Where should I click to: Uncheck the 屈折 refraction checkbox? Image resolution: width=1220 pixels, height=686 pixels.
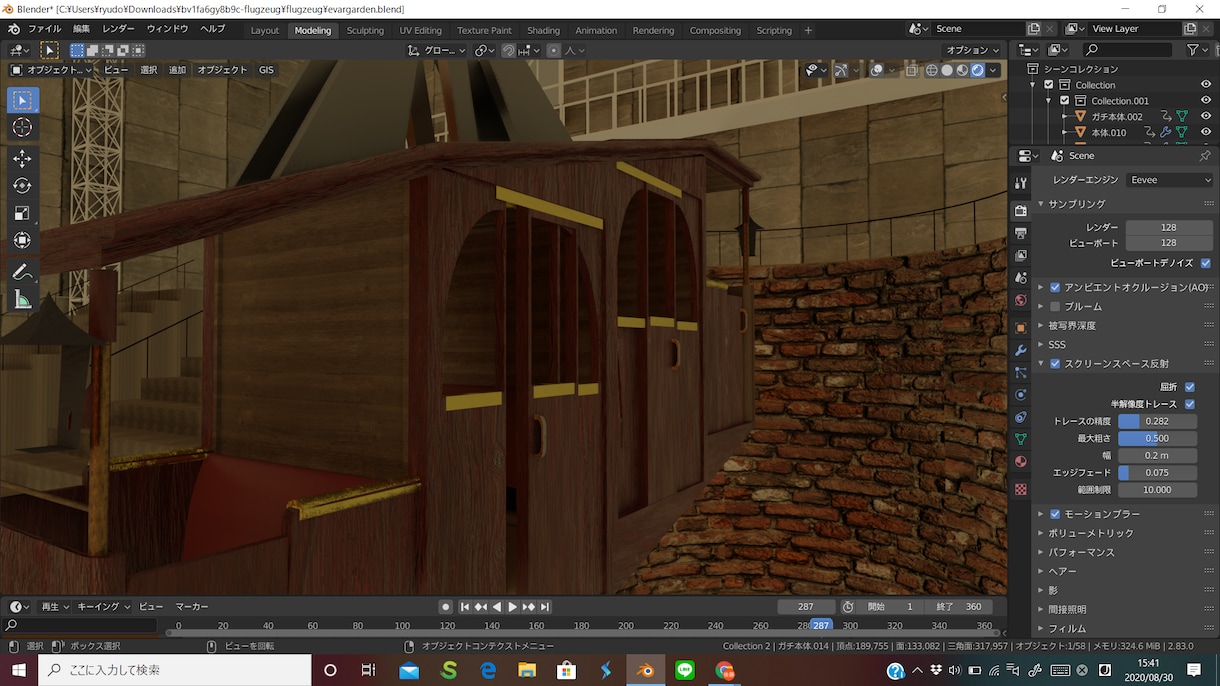click(x=1190, y=387)
